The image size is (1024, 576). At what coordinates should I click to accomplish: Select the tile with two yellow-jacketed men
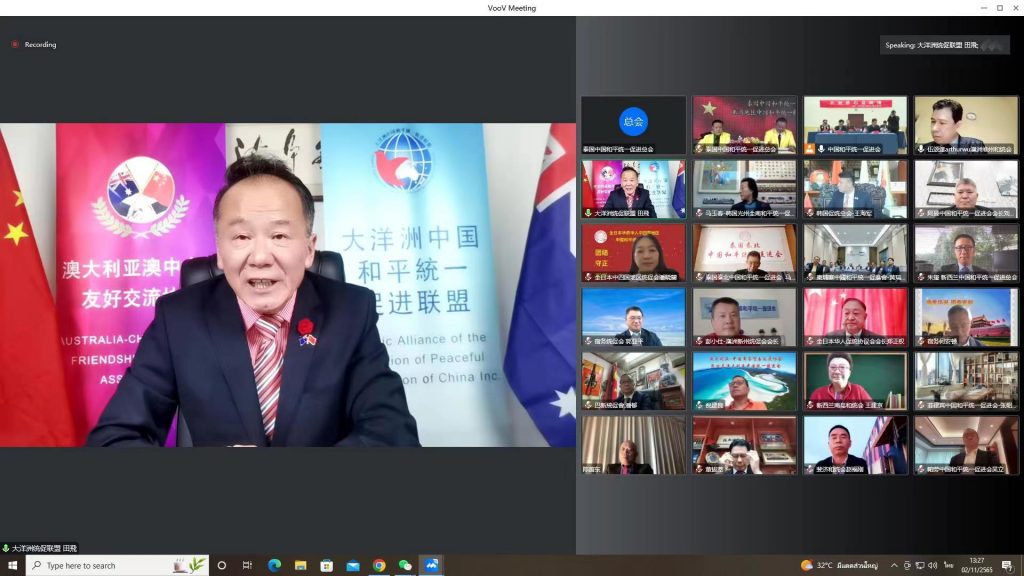[744, 125]
